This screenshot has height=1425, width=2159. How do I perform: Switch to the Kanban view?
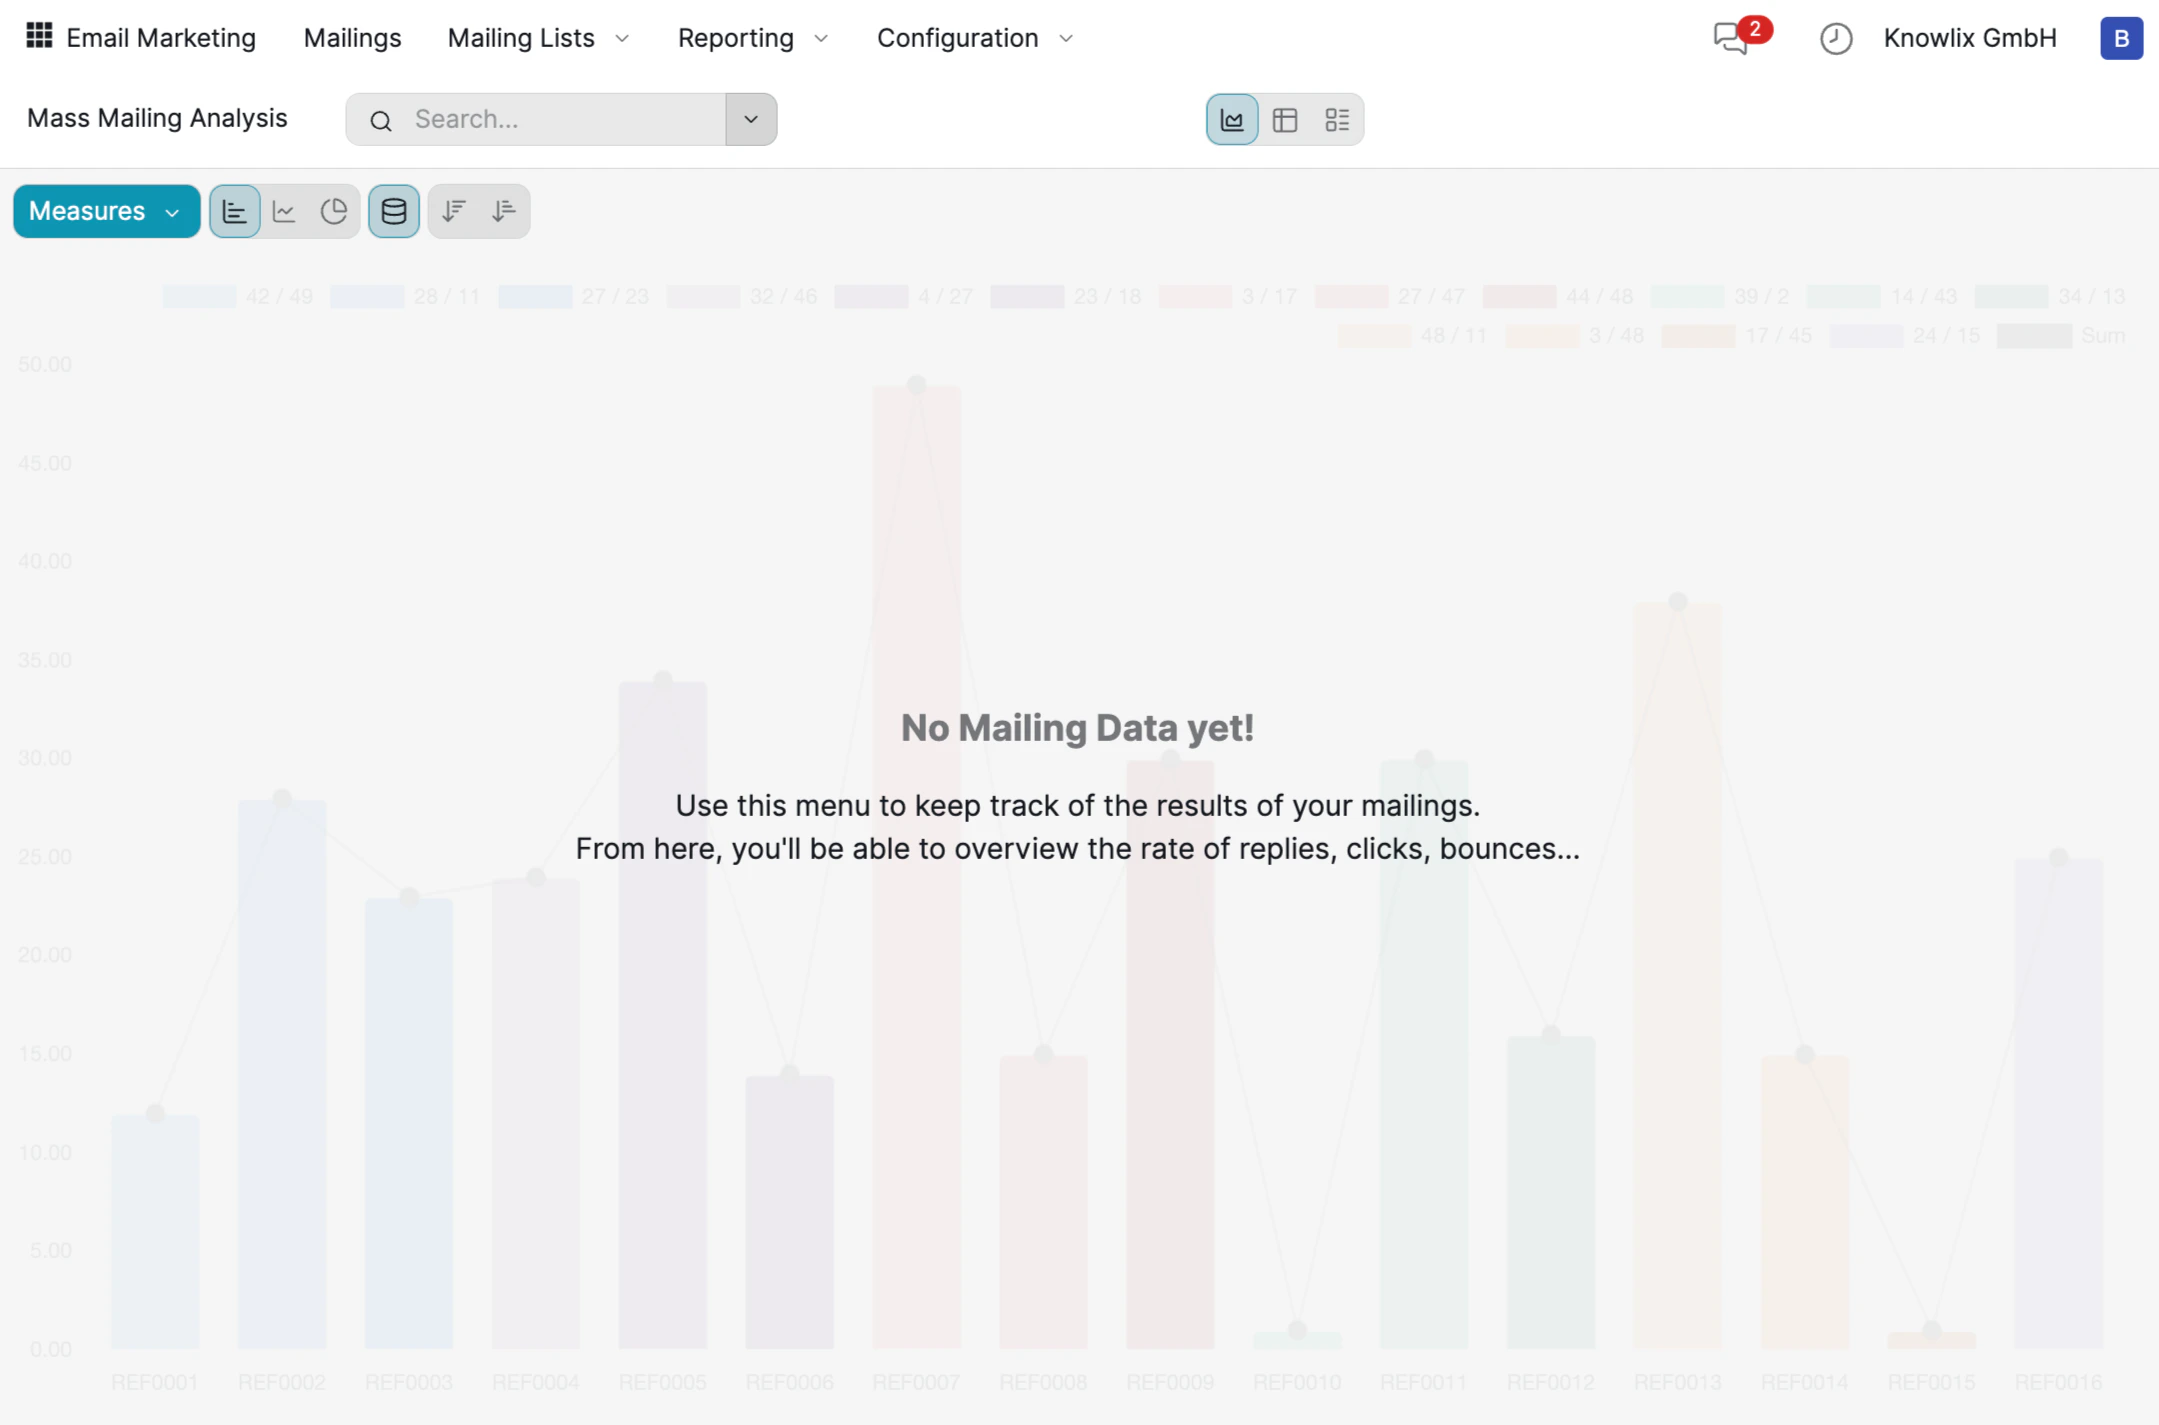click(x=1337, y=119)
